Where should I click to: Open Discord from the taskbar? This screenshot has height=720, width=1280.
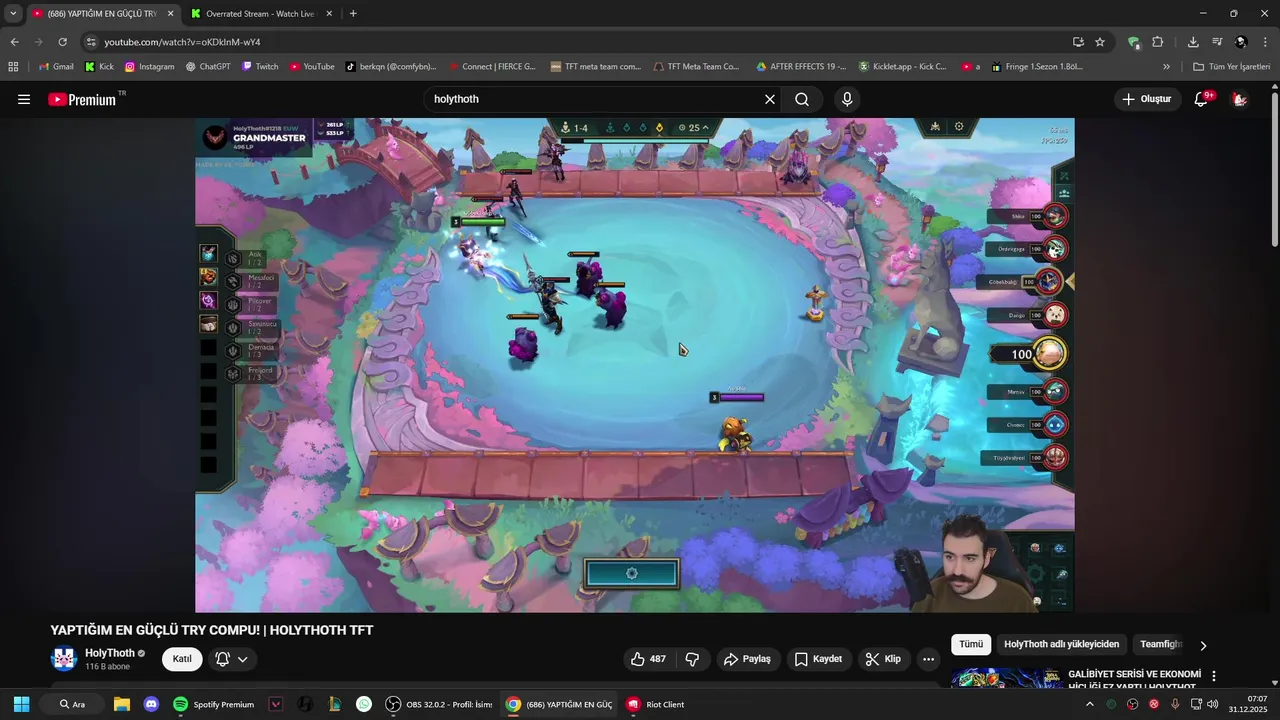(151, 704)
